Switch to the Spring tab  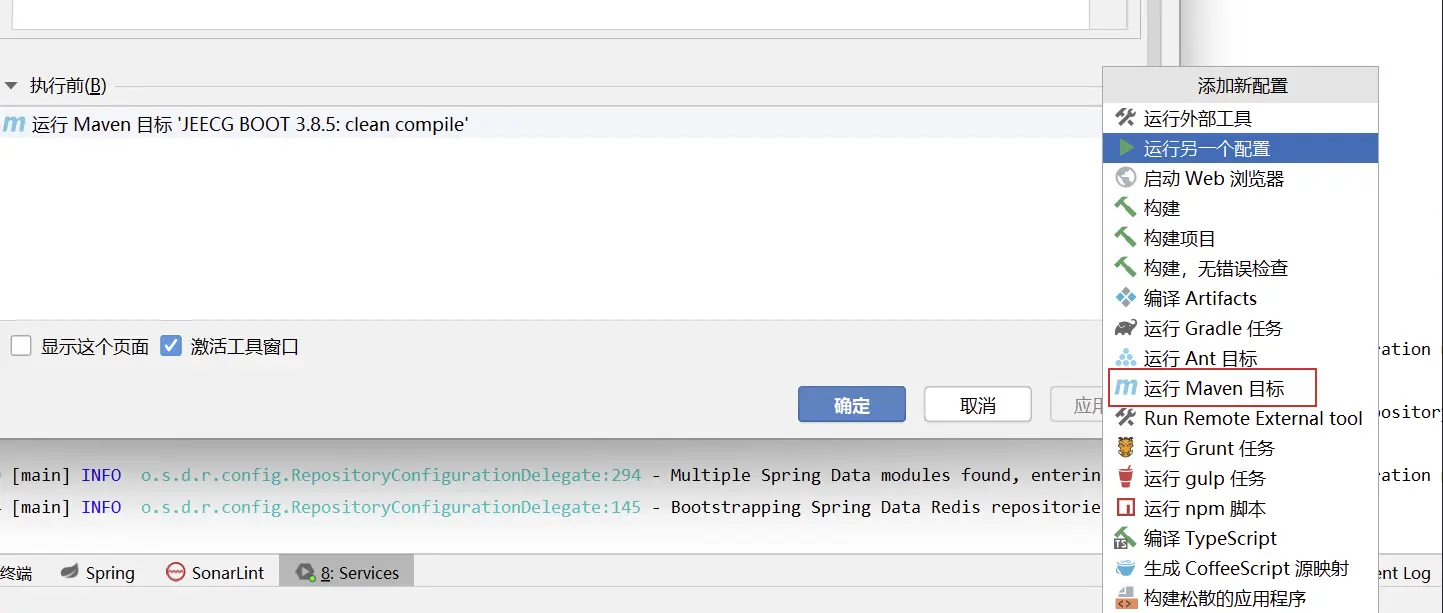(99, 572)
